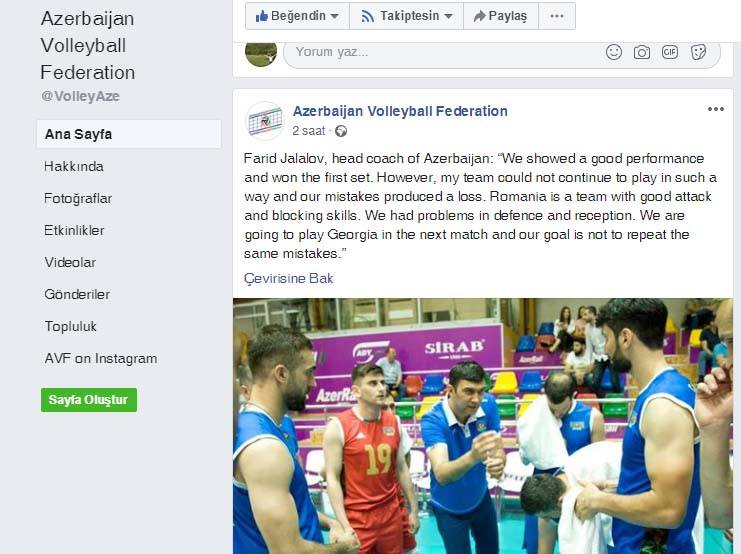
Task: Open the Hakkında section
Action: 74,166
